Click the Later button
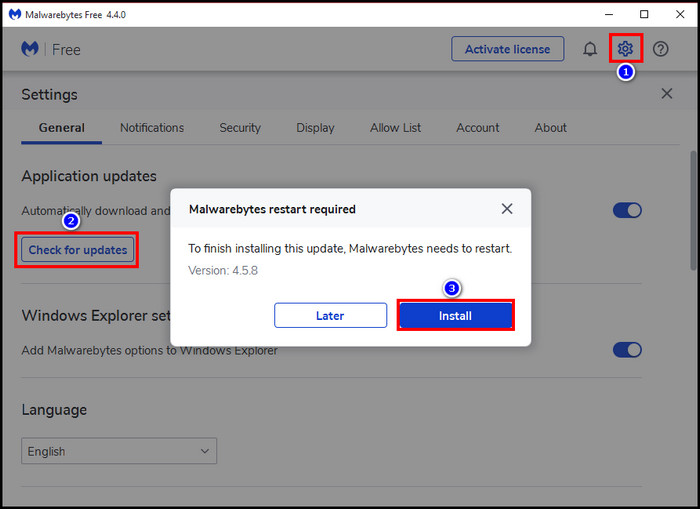The height and width of the screenshot is (509, 700). (x=330, y=315)
